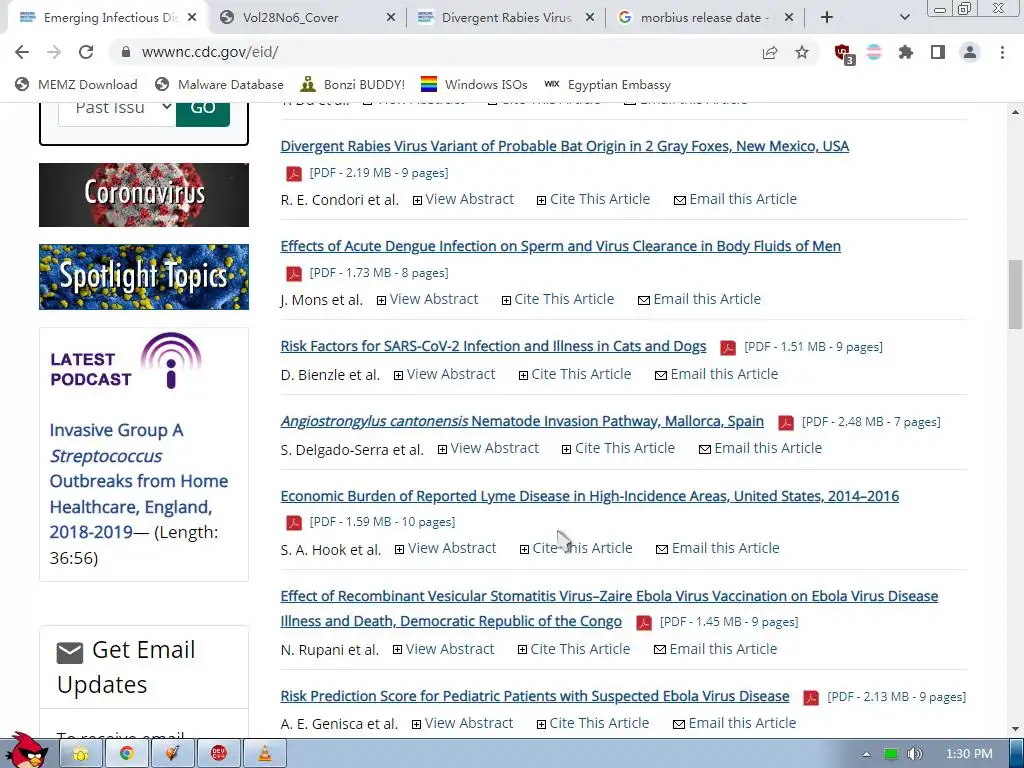Open PDF icon for SARS-CoV-2 Cats and Dogs article
Image resolution: width=1024 pixels, height=768 pixels.
[728, 347]
